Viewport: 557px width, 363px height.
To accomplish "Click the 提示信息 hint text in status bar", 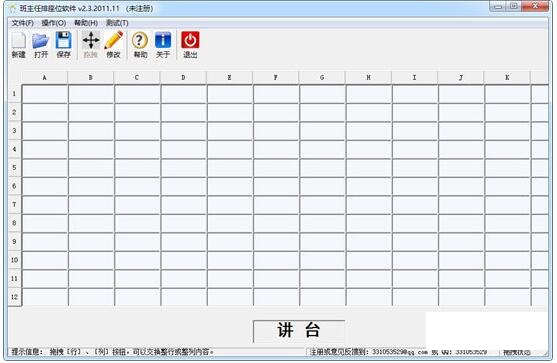I will point(113,352).
